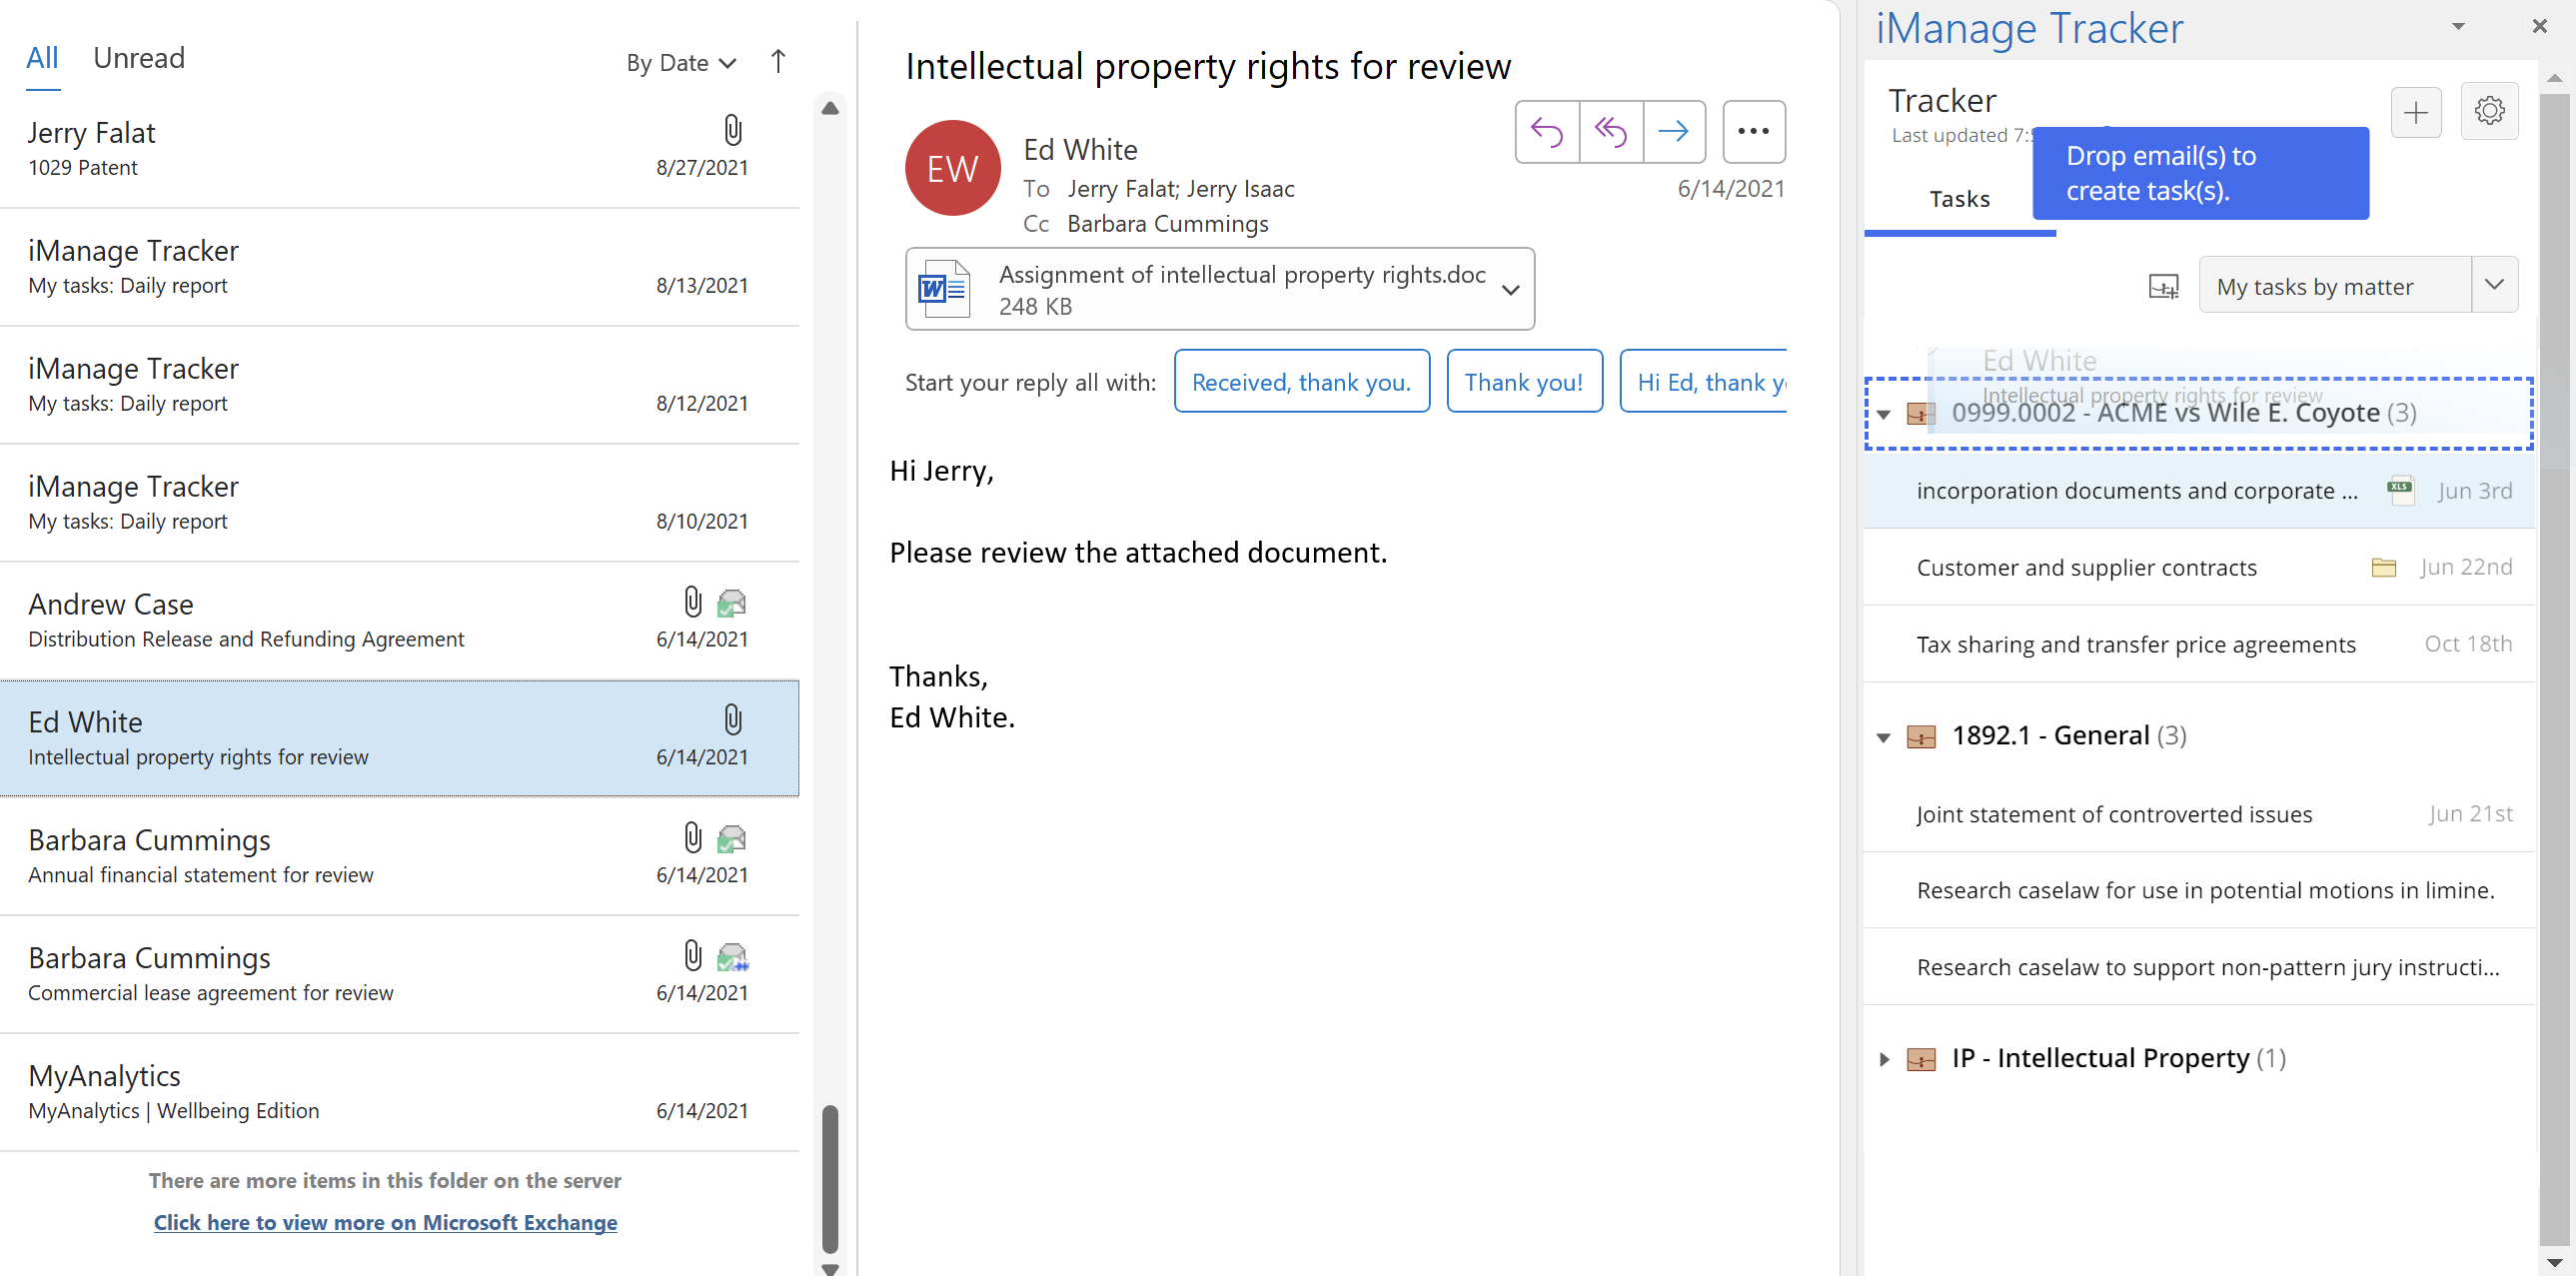Open the By Date sort dropdown
This screenshot has height=1276, width=2576.
(x=681, y=63)
